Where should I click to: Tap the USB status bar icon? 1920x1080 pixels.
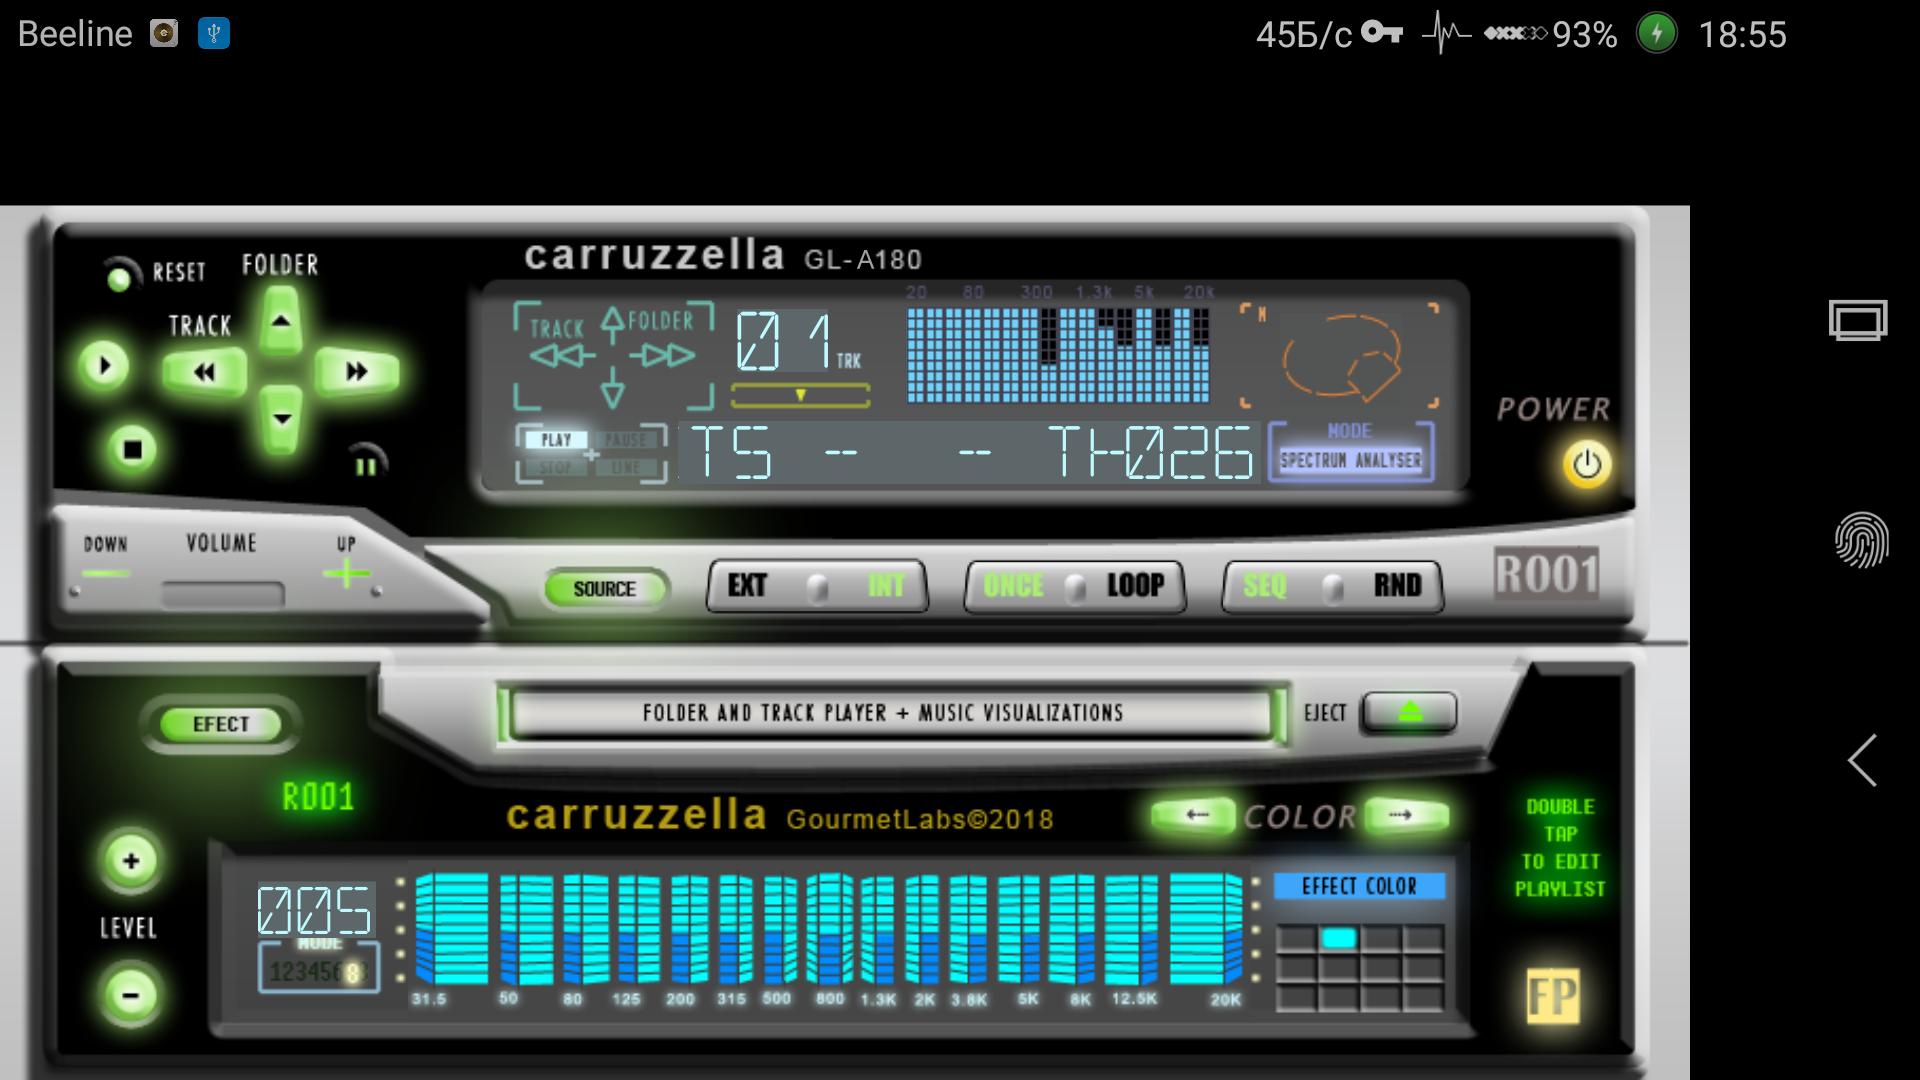tap(213, 34)
